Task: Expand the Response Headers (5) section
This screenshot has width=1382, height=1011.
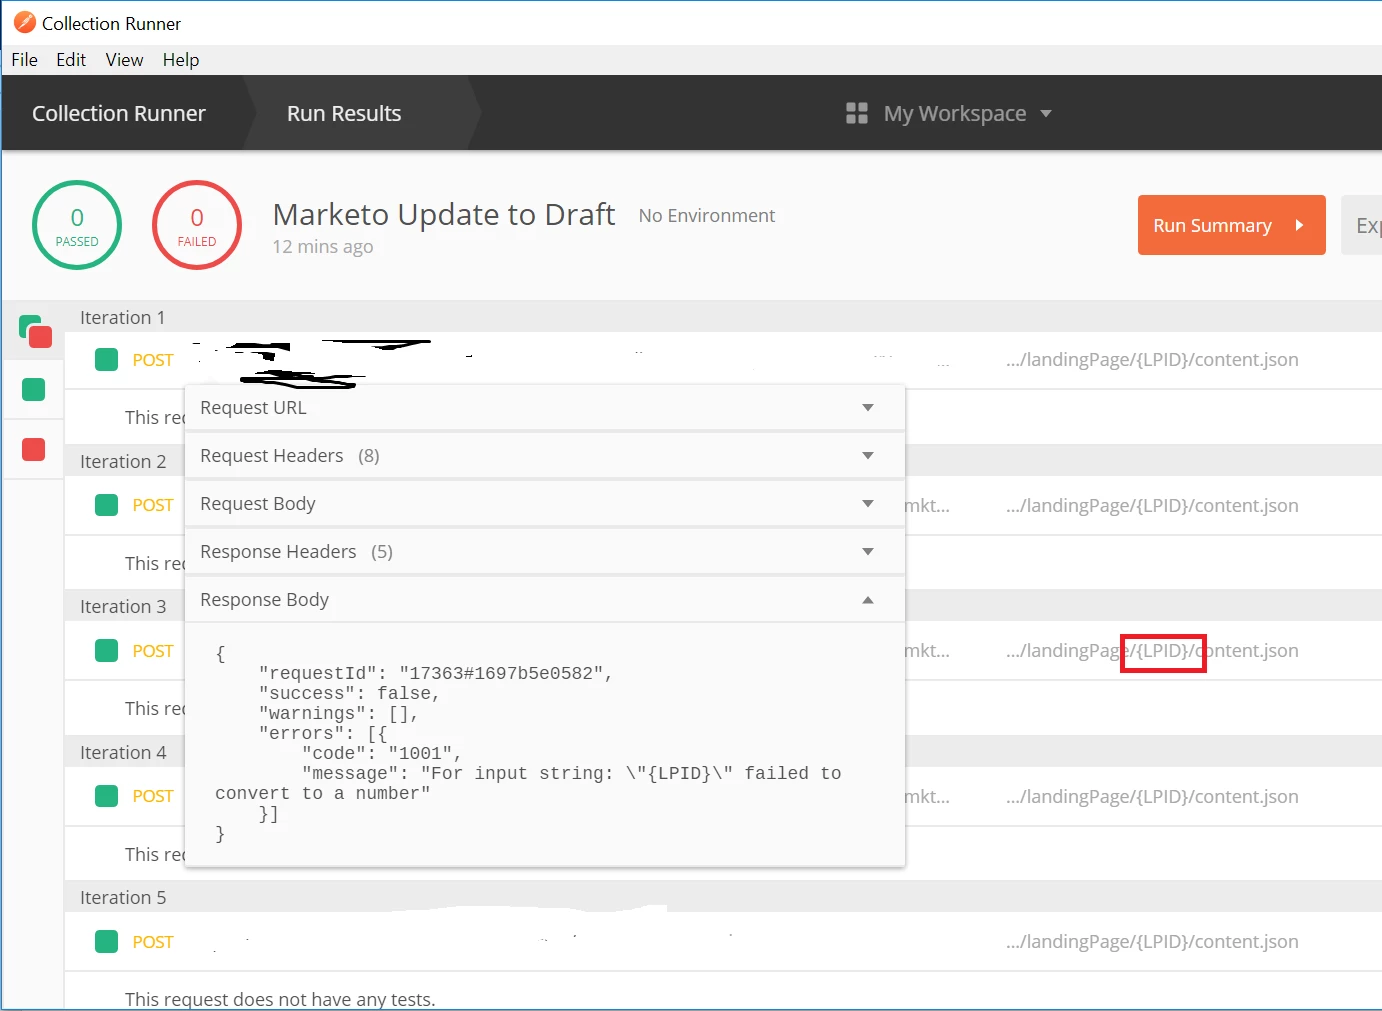Action: (x=545, y=552)
